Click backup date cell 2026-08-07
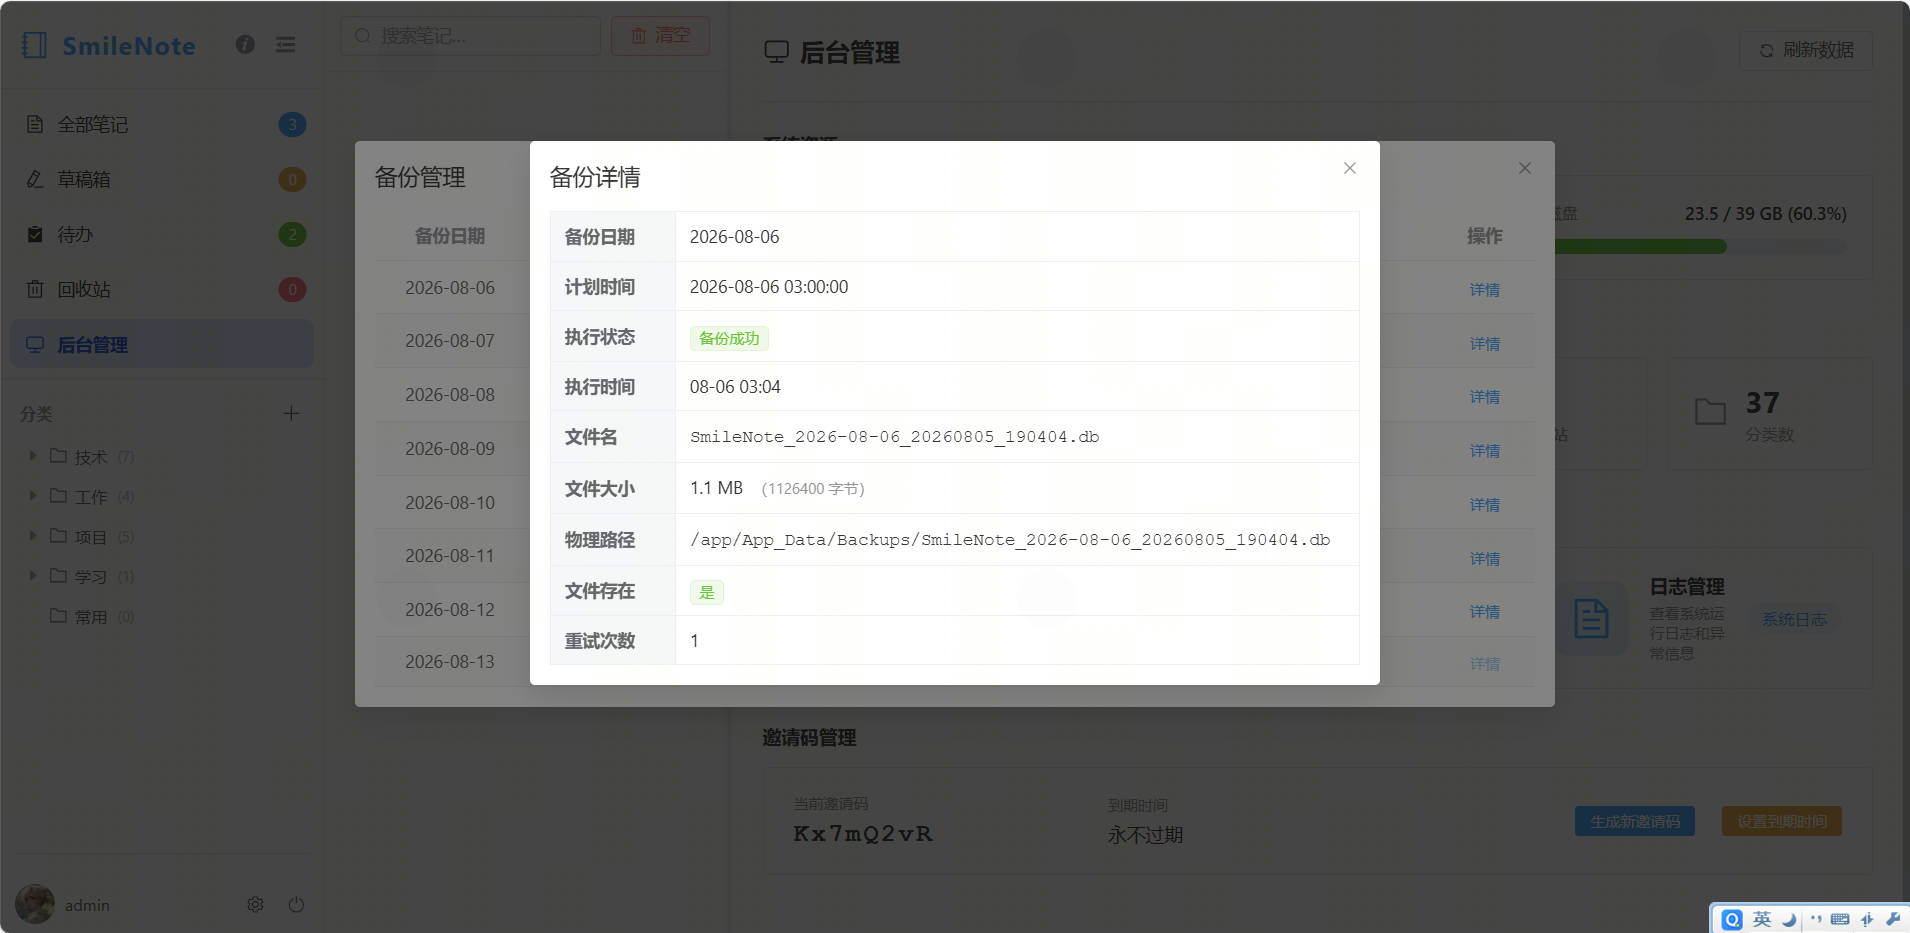Screen dimensions: 1910x933 (450, 341)
